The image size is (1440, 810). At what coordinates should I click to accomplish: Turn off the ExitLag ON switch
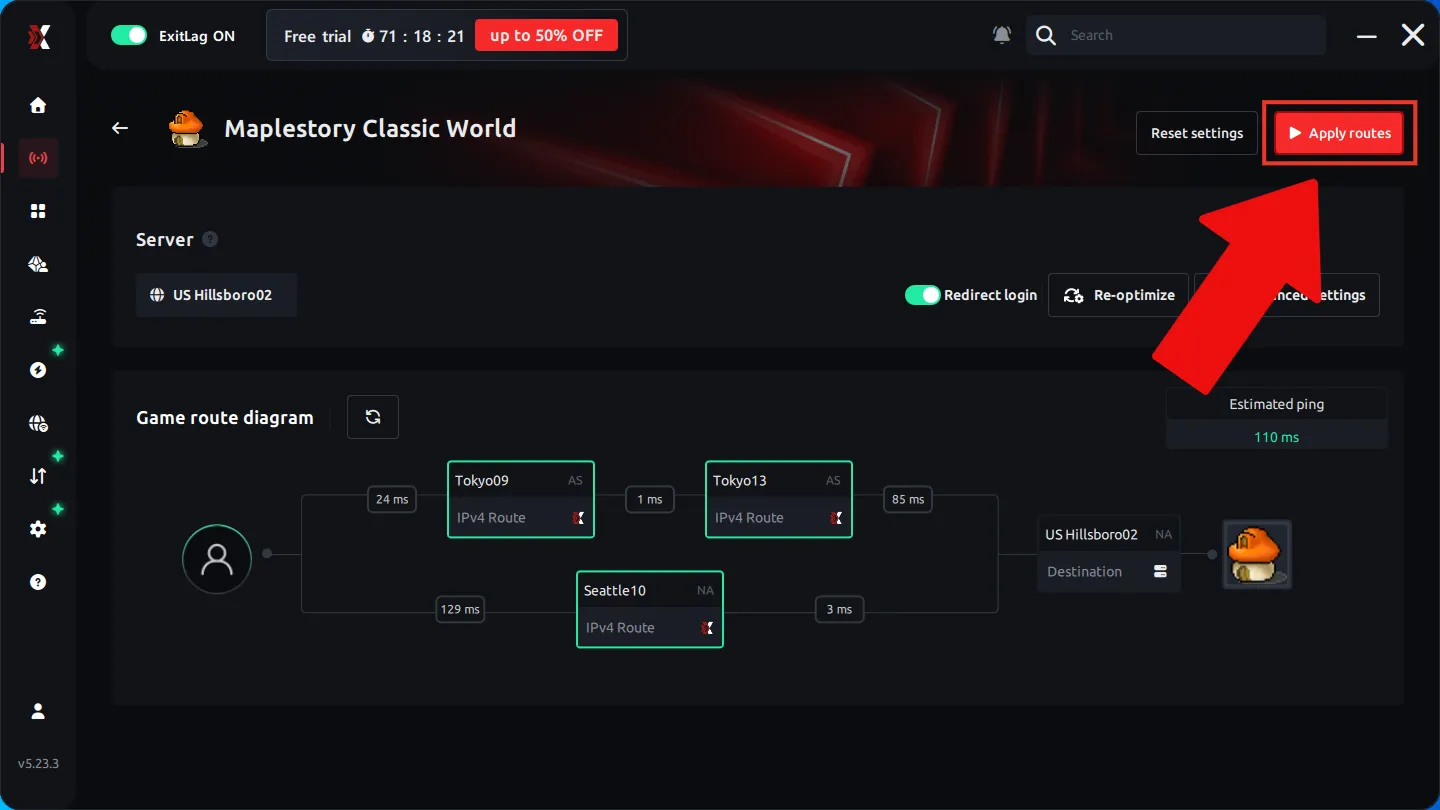coord(129,36)
